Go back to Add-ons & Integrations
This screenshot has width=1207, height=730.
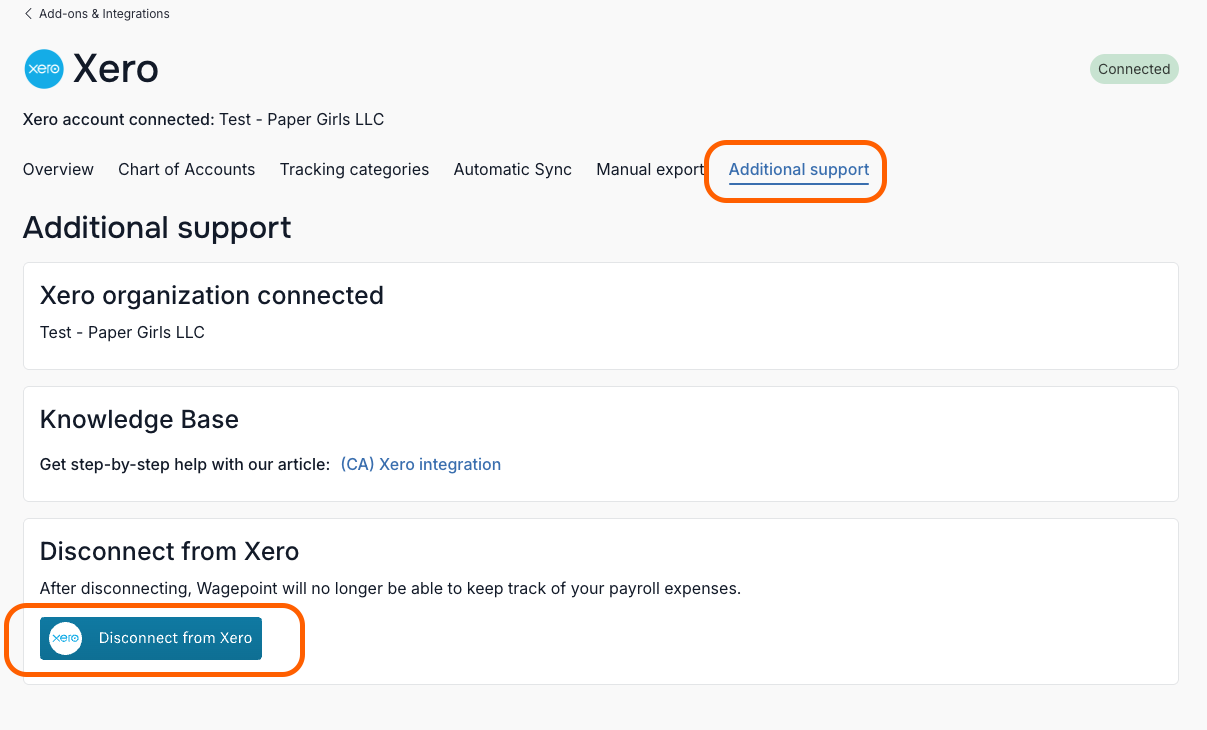96,14
